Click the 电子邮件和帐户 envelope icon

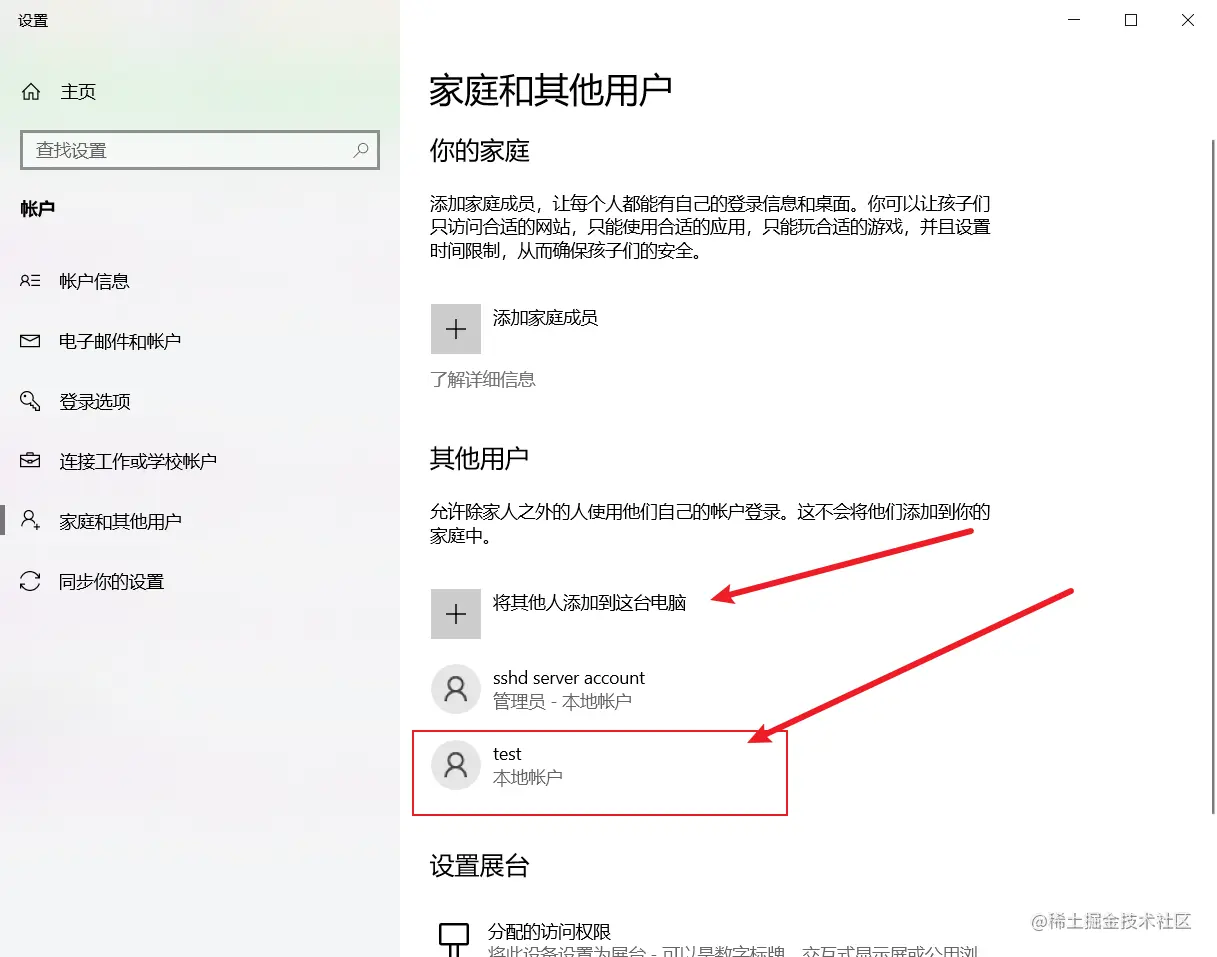click(30, 341)
